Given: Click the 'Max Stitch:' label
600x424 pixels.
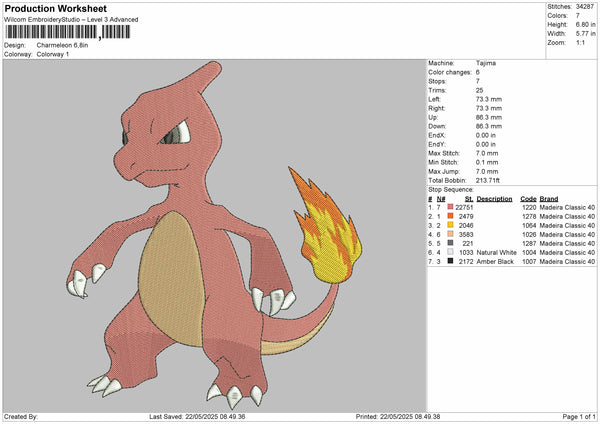Looking at the screenshot, I should coord(444,153).
